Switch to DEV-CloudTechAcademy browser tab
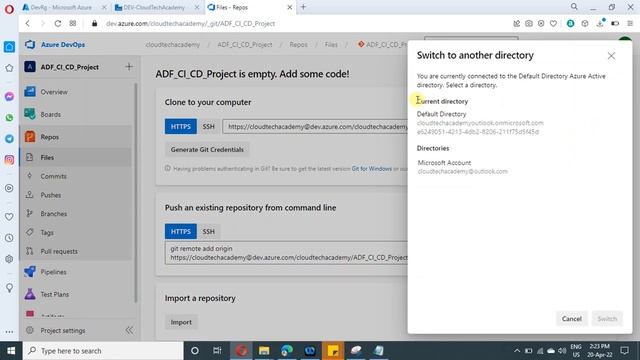The height and width of the screenshot is (360, 640). coord(153,7)
